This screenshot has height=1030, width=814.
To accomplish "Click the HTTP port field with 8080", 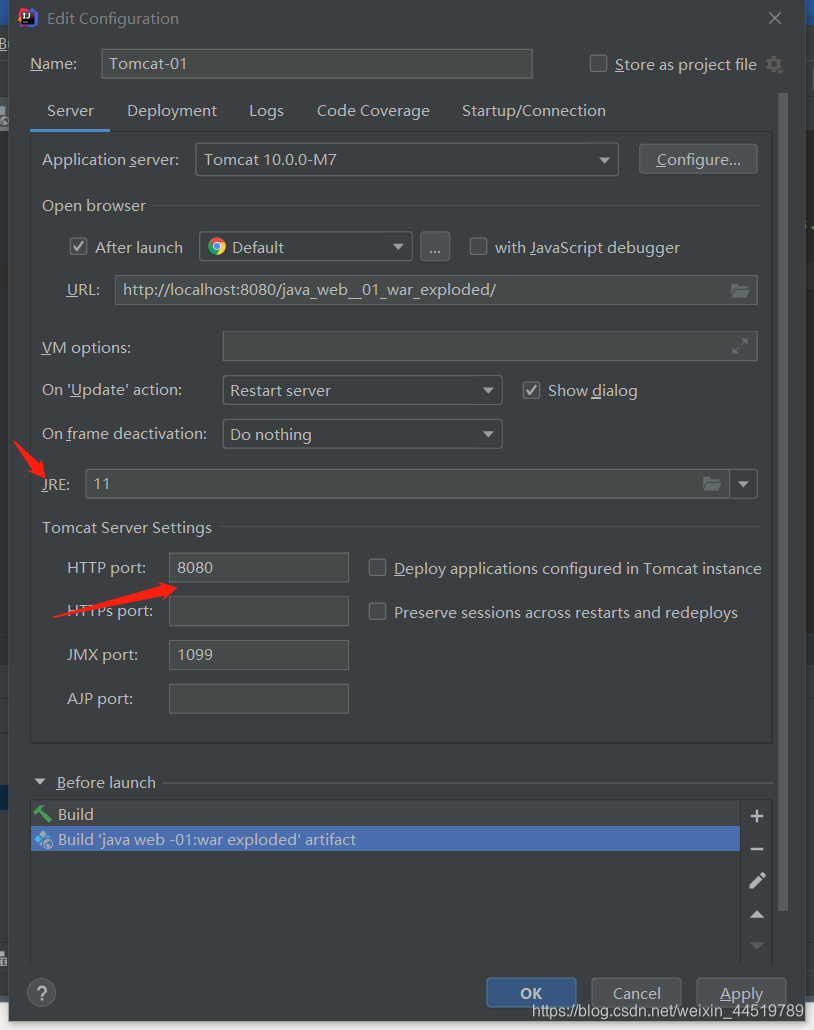I will coord(259,568).
